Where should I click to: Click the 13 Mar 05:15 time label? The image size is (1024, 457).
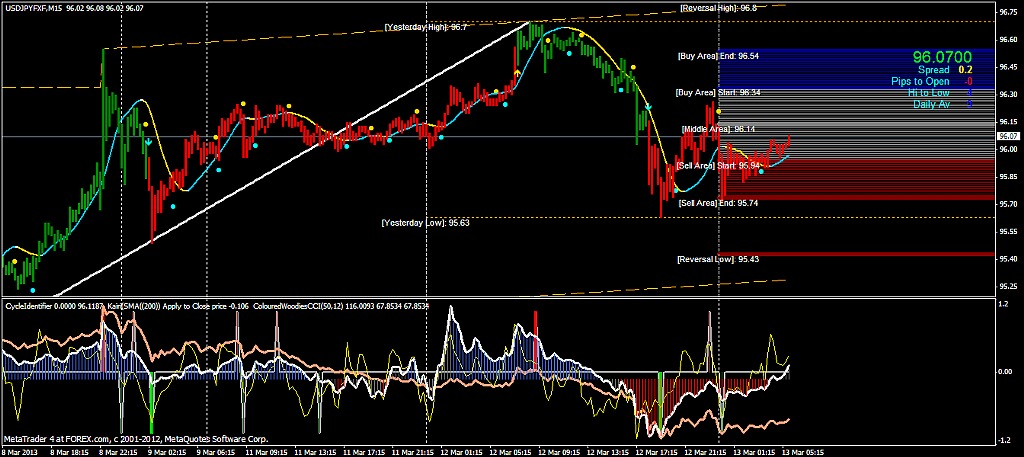[x=803, y=452]
